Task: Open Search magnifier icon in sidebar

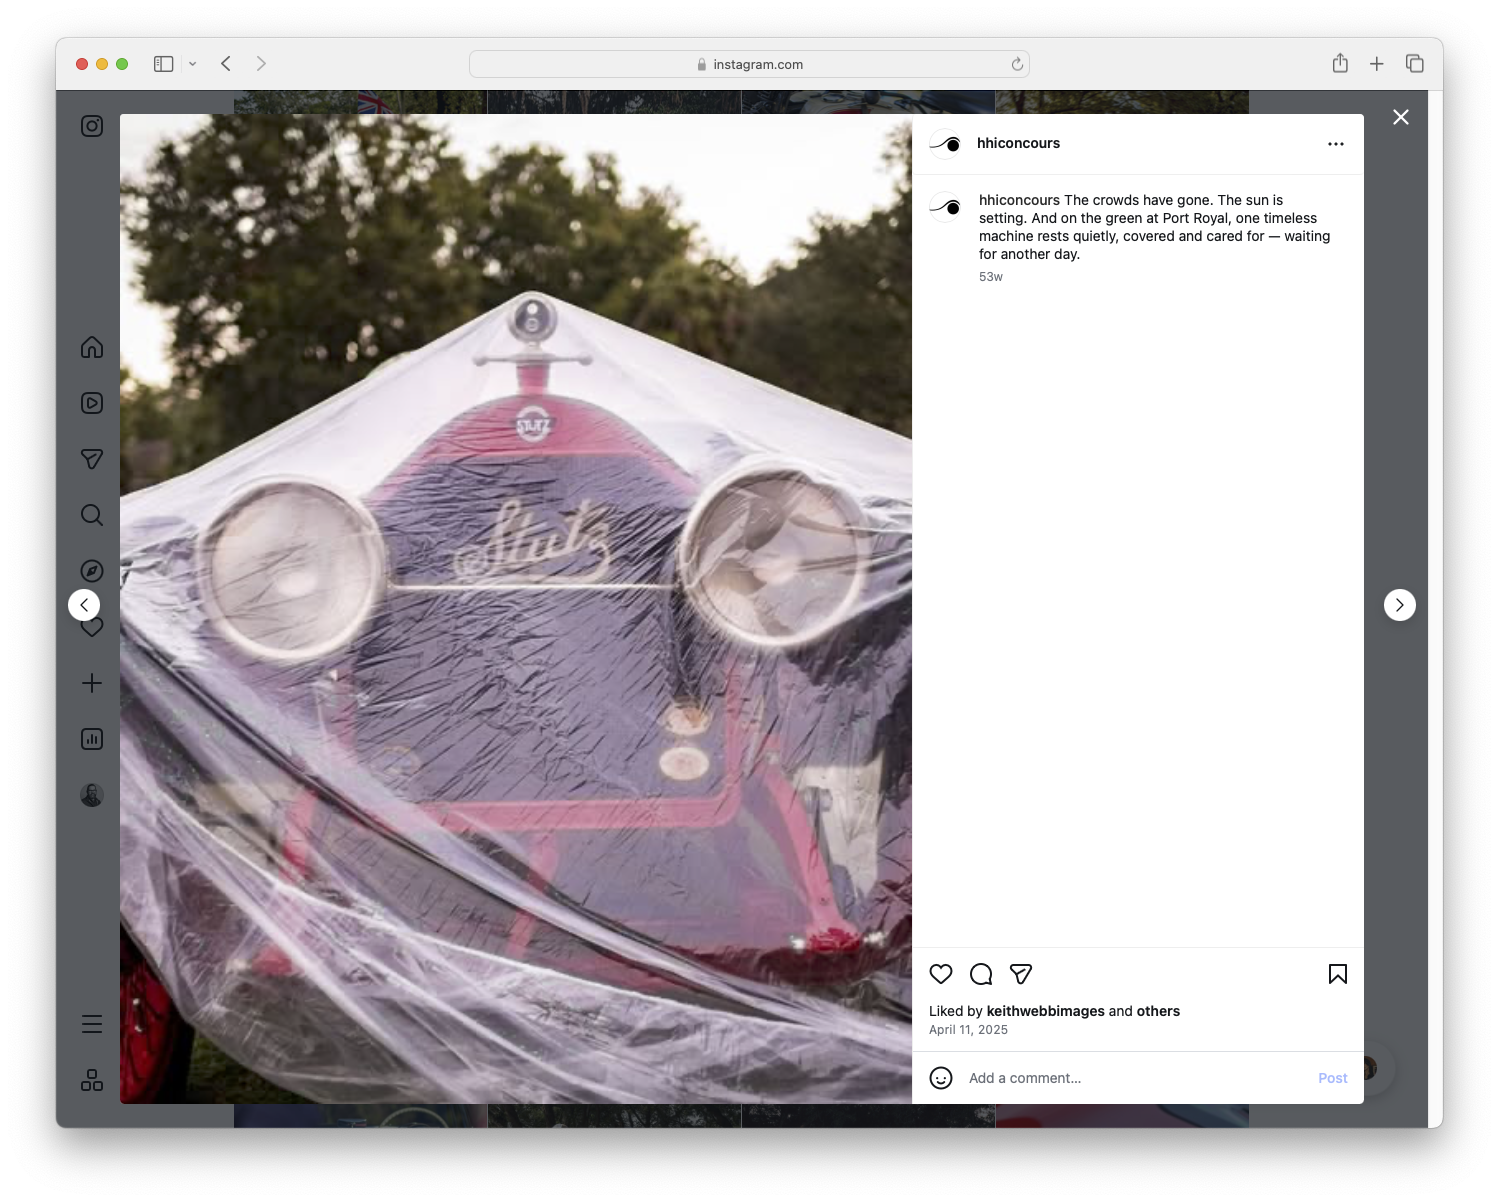Action: click(x=92, y=515)
